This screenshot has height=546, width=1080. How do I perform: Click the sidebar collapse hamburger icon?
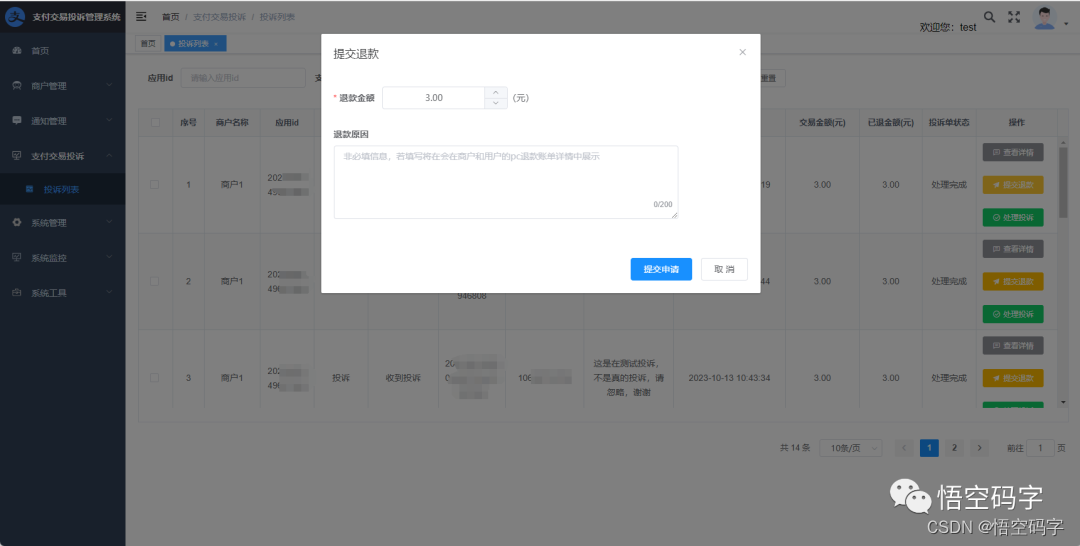tap(141, 17)
